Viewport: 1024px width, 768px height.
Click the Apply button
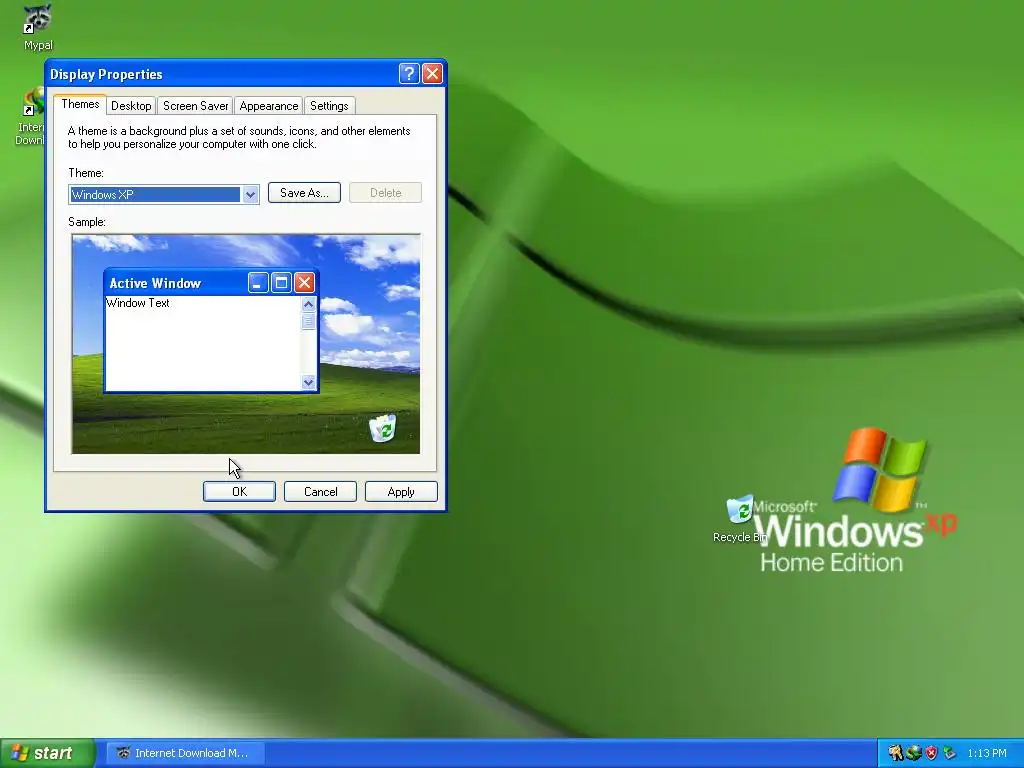tap(401, 492)
